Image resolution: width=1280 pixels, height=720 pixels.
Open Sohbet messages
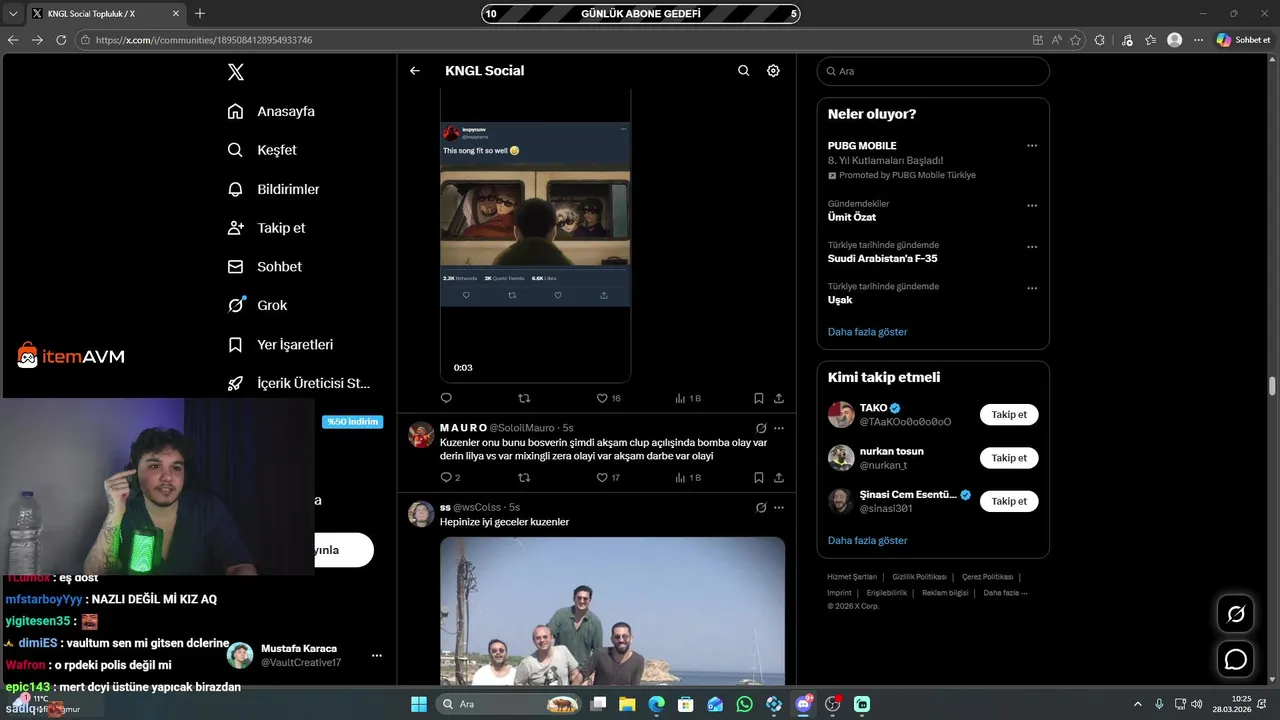click(x=265, y=267)
